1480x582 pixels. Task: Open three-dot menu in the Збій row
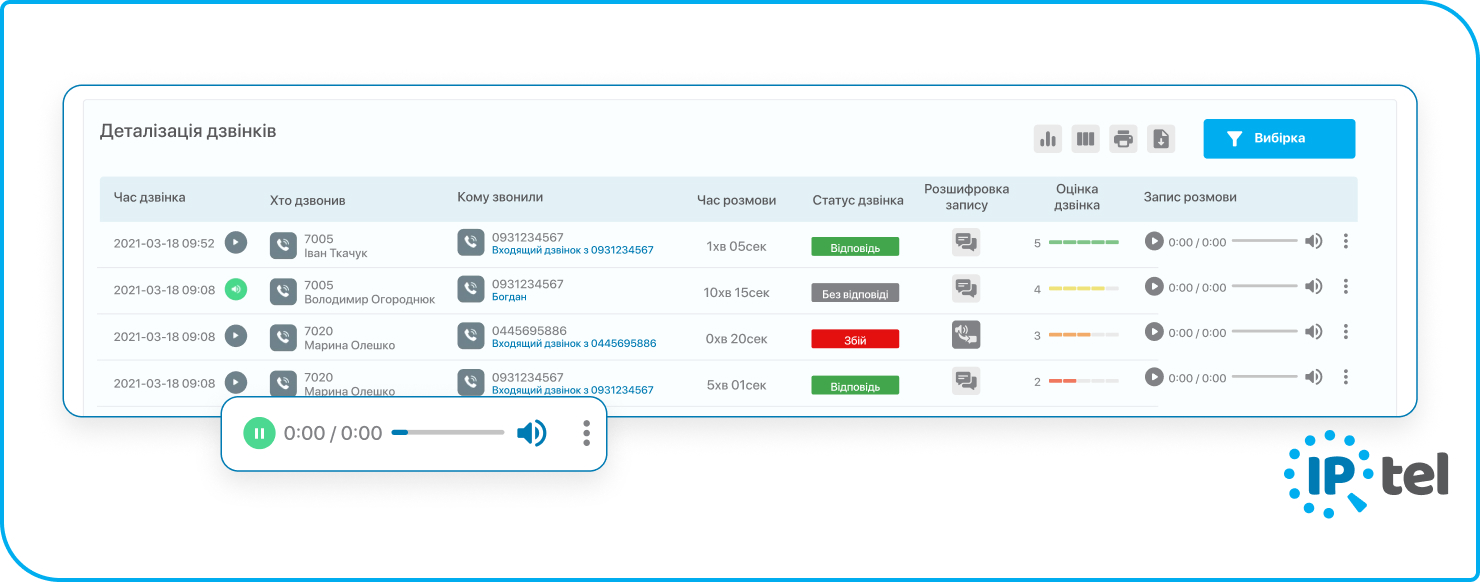1346,332
